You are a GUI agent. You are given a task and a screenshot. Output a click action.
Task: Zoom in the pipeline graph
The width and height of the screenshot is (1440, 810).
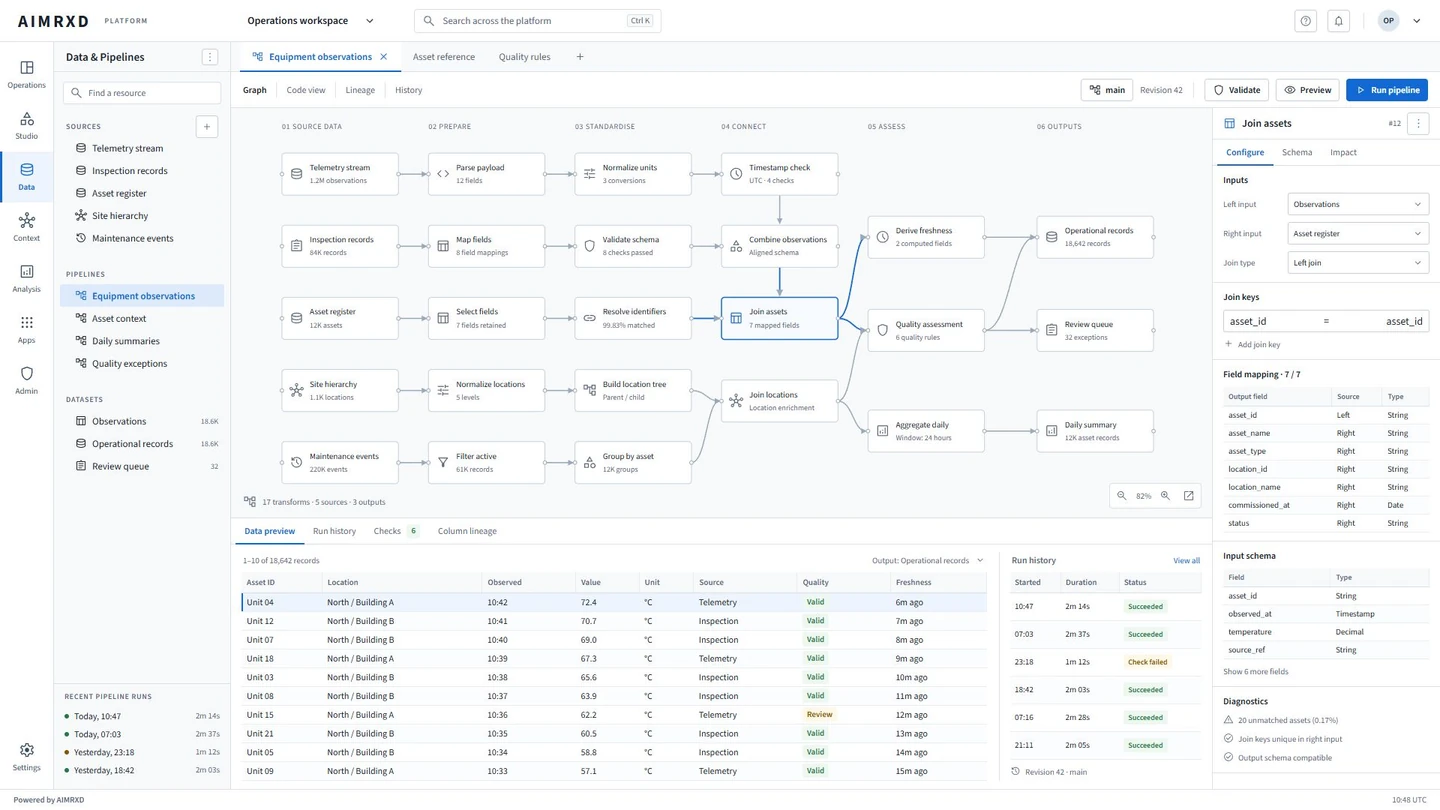(1165, 496)
